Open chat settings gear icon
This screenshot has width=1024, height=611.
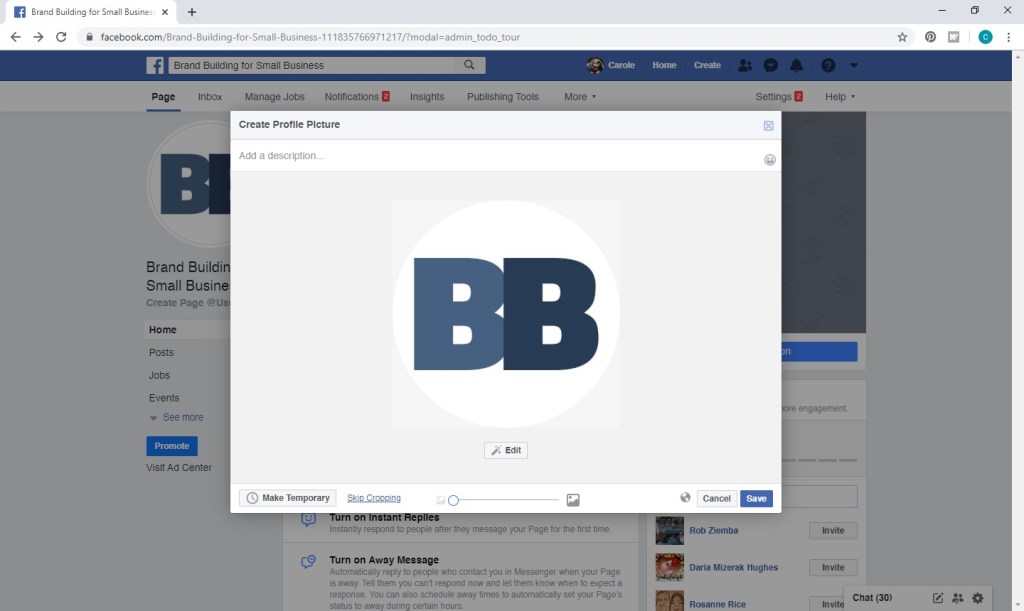[978, 598]
